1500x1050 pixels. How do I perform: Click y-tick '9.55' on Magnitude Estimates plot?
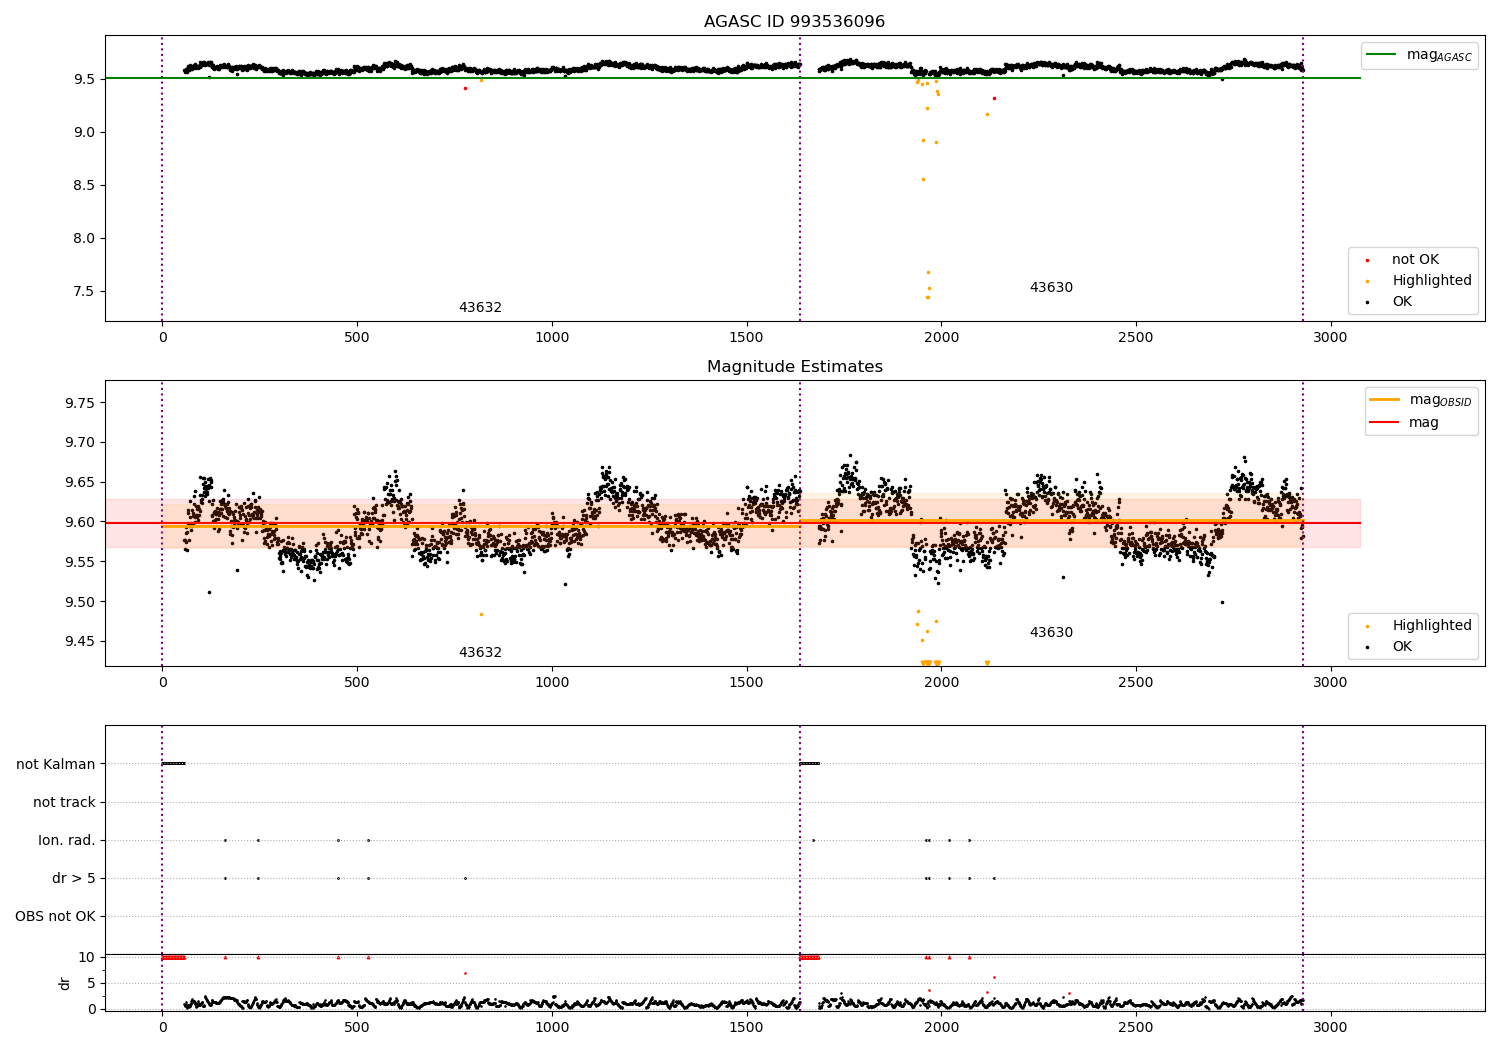point(80,562)
